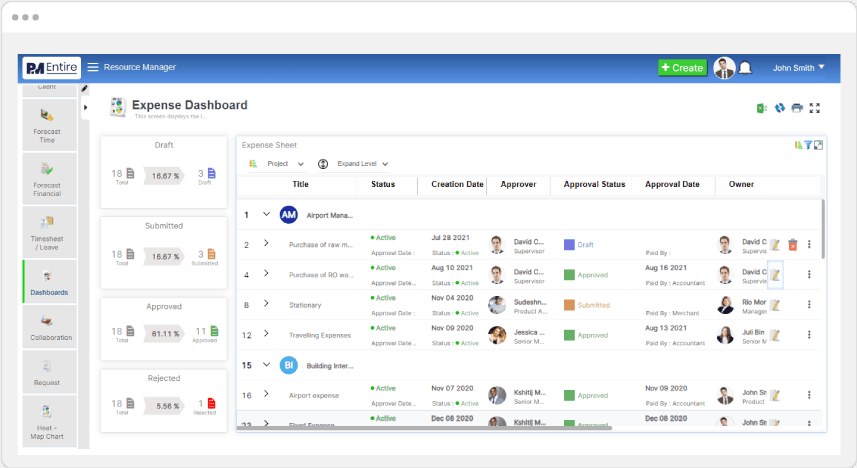
Task: Open more options for the Travelling Expenses row
Action: coord(809,335)
